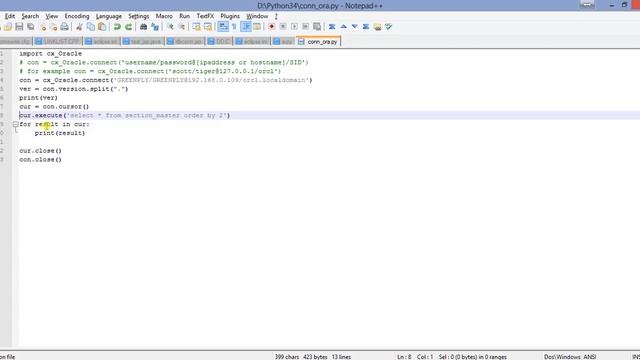Click the 'cur.execute' line of code
The image size is (640, 360).
(124, 116)
